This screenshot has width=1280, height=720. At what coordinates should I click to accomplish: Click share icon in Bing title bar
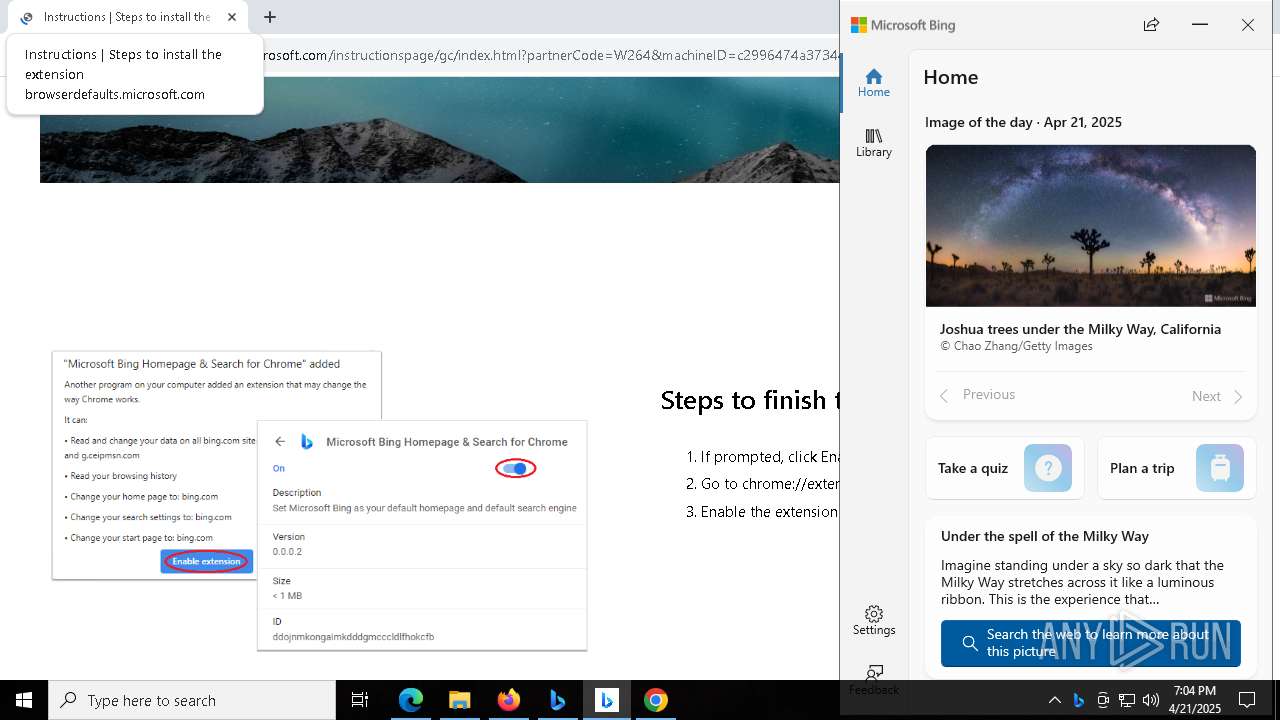click(x=1151, y=25)
